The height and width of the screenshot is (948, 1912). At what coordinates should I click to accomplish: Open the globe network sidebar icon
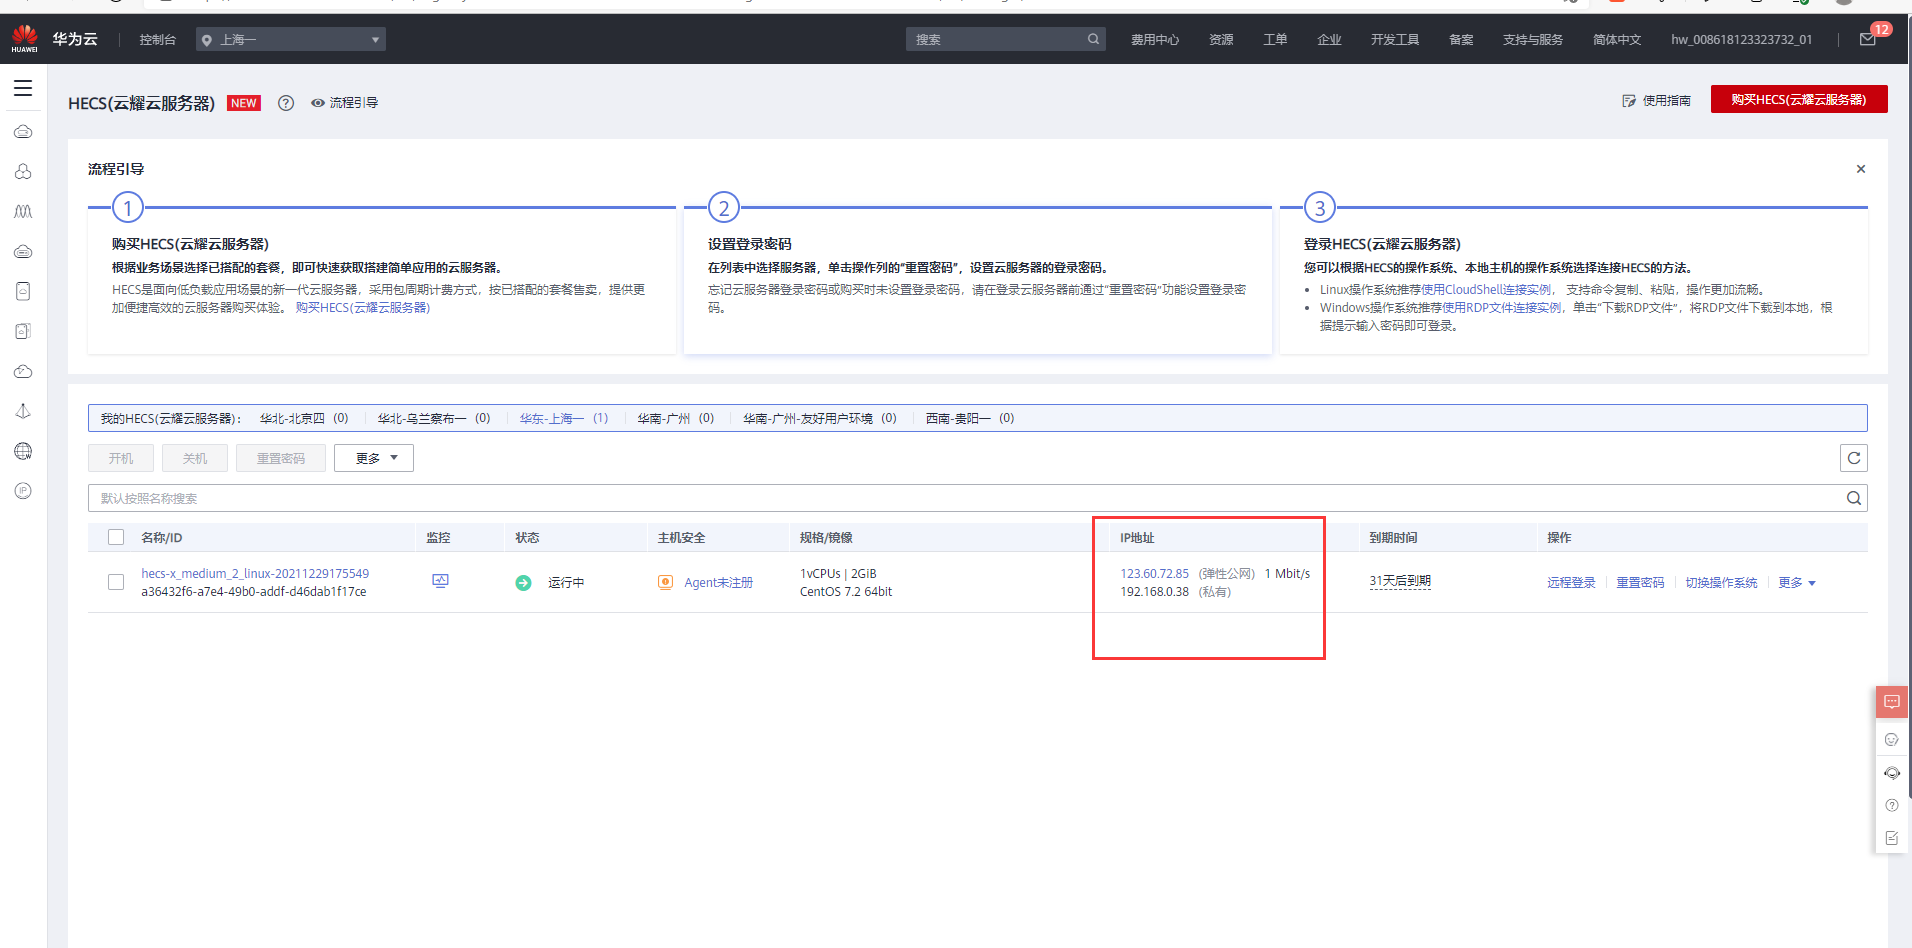23,451
